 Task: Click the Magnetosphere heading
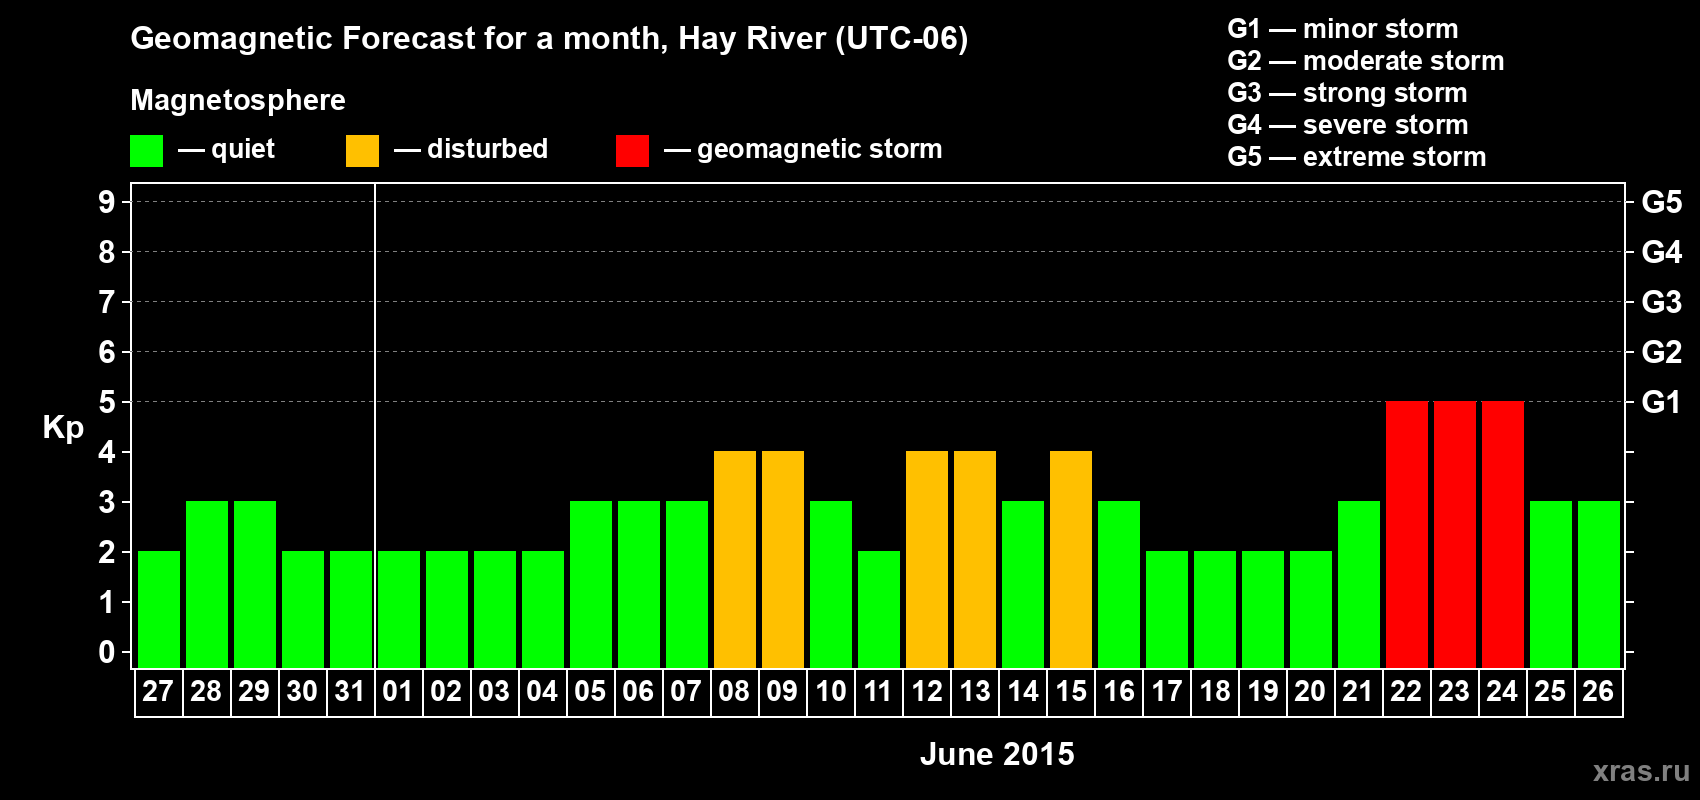tap(238, 100)
